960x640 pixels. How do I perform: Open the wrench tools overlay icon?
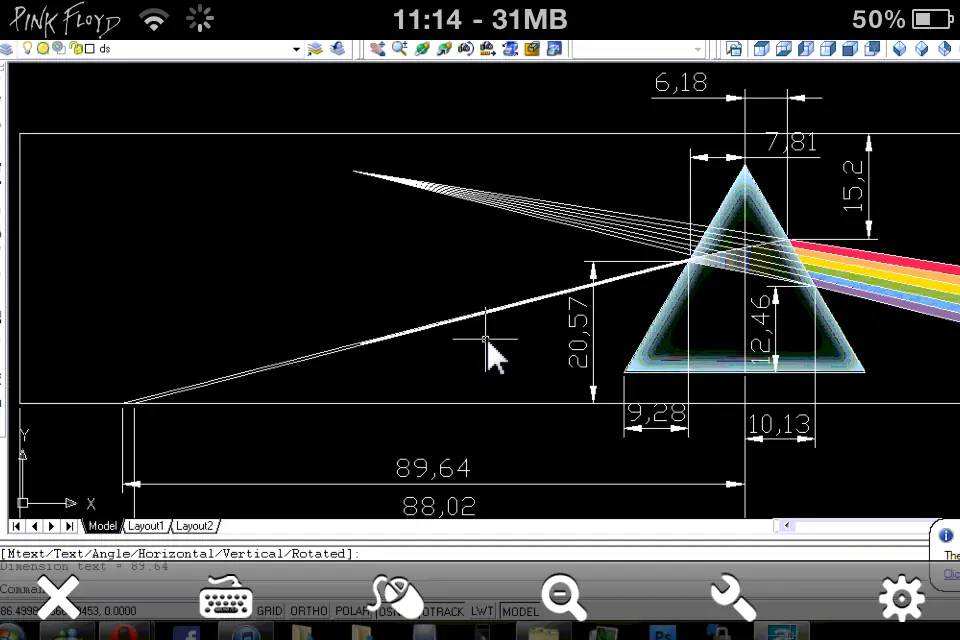pyautogui.click(x=732, y=597)
